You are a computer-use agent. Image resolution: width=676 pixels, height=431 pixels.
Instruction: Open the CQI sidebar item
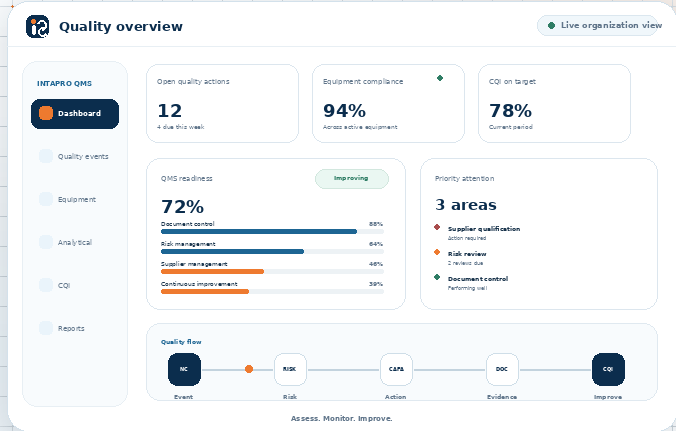(75, 285)
